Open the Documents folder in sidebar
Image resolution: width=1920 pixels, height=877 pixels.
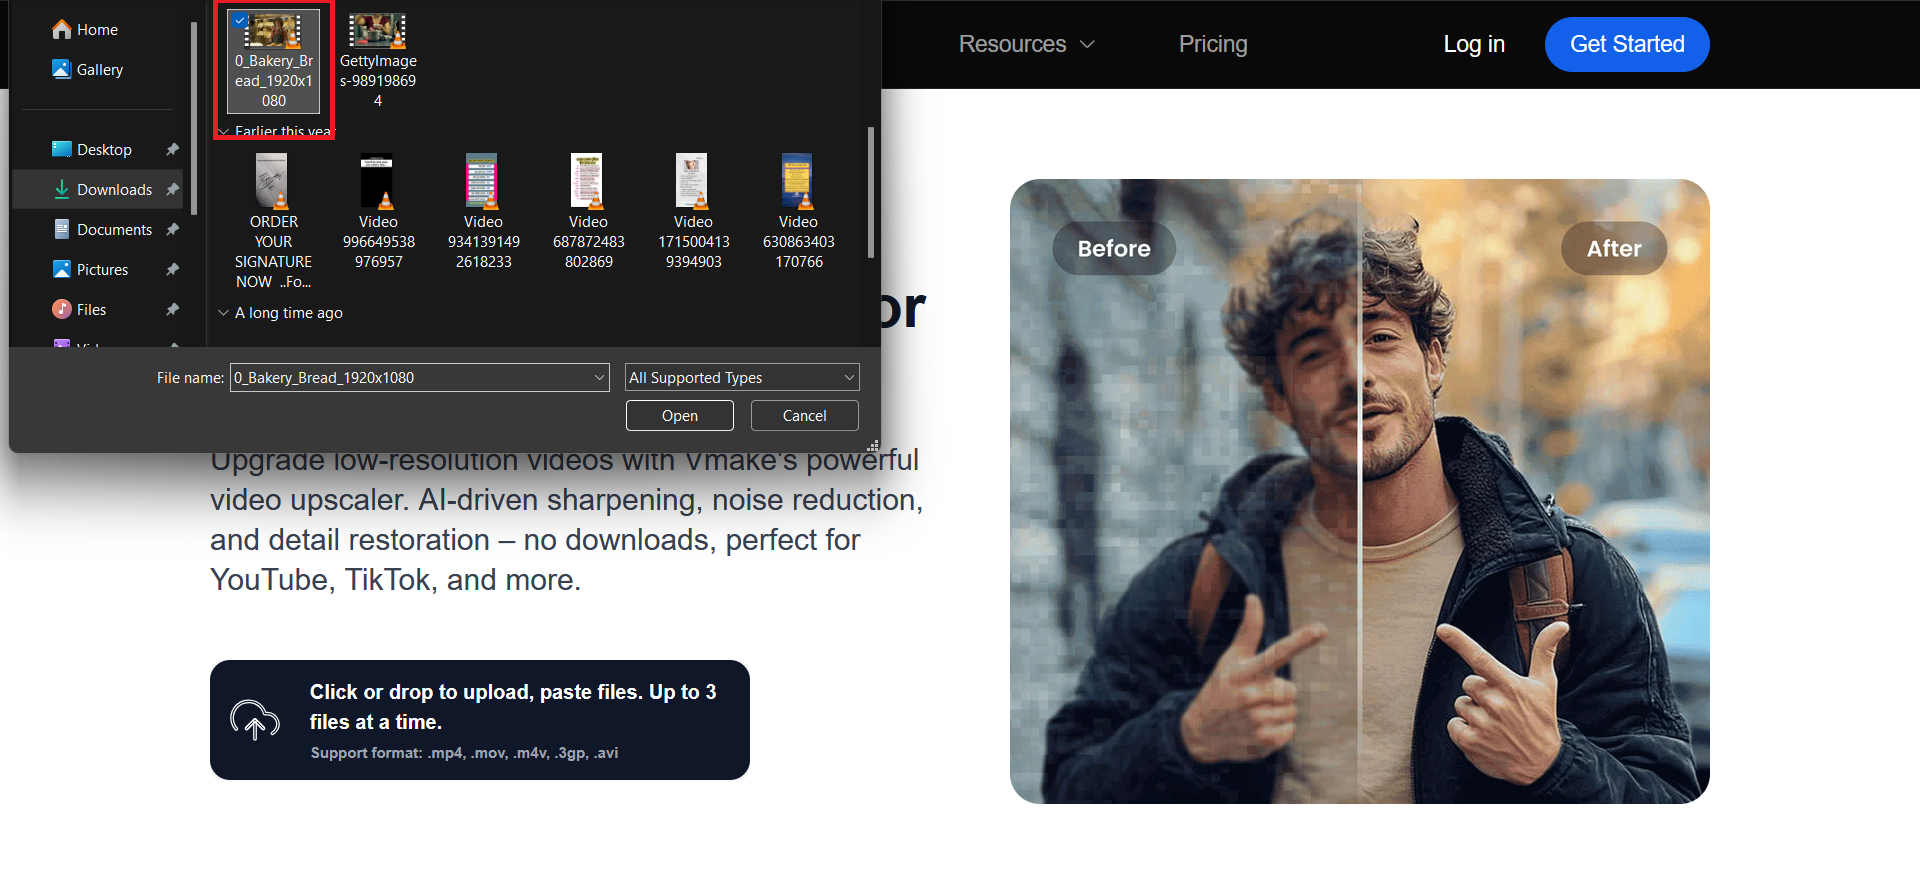coord(114,230)
